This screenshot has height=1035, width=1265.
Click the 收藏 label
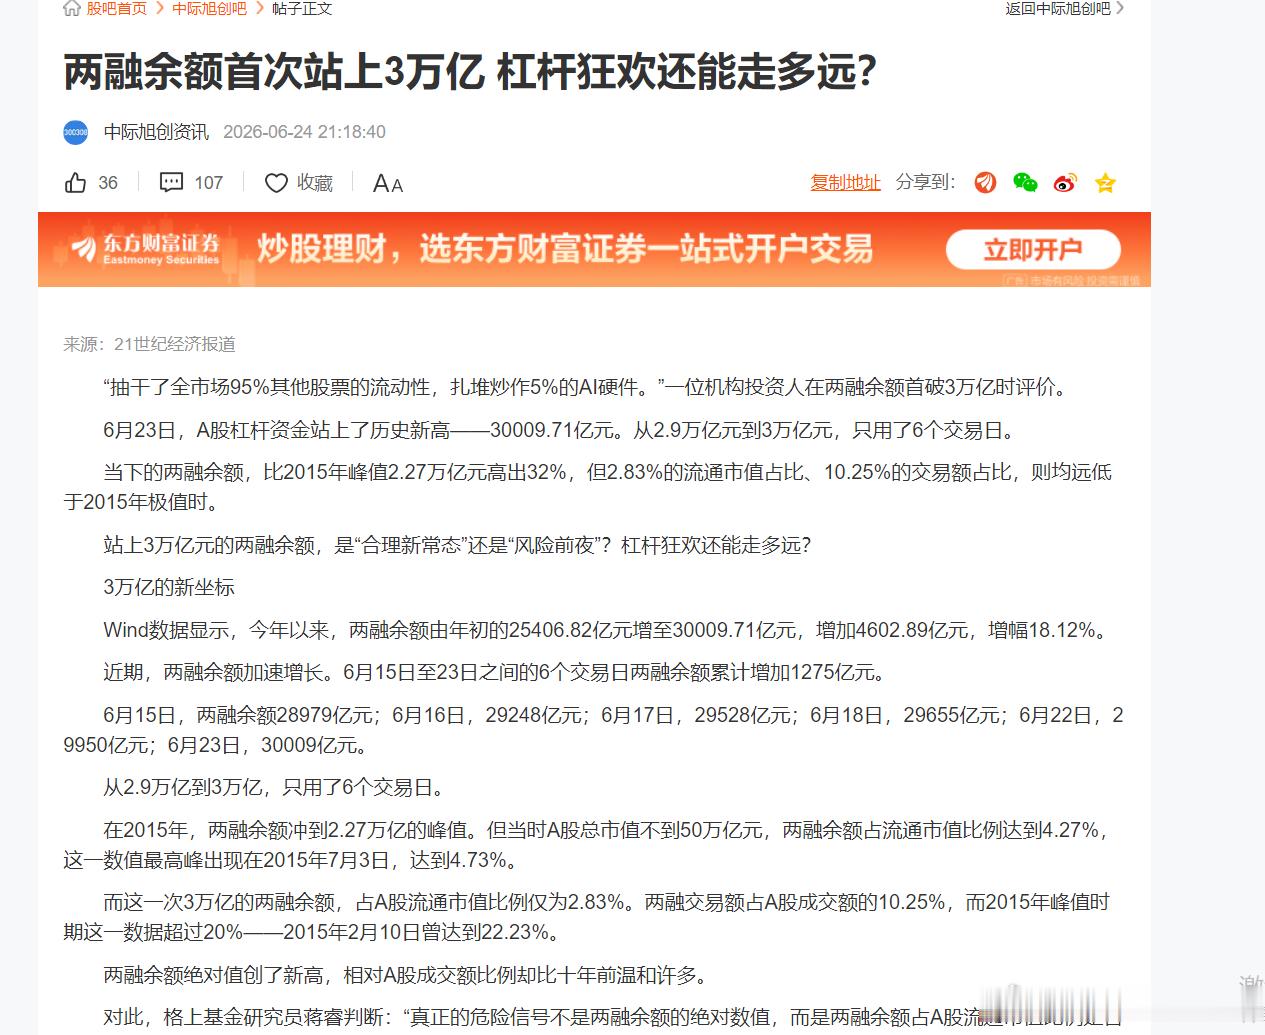point(315,183)
